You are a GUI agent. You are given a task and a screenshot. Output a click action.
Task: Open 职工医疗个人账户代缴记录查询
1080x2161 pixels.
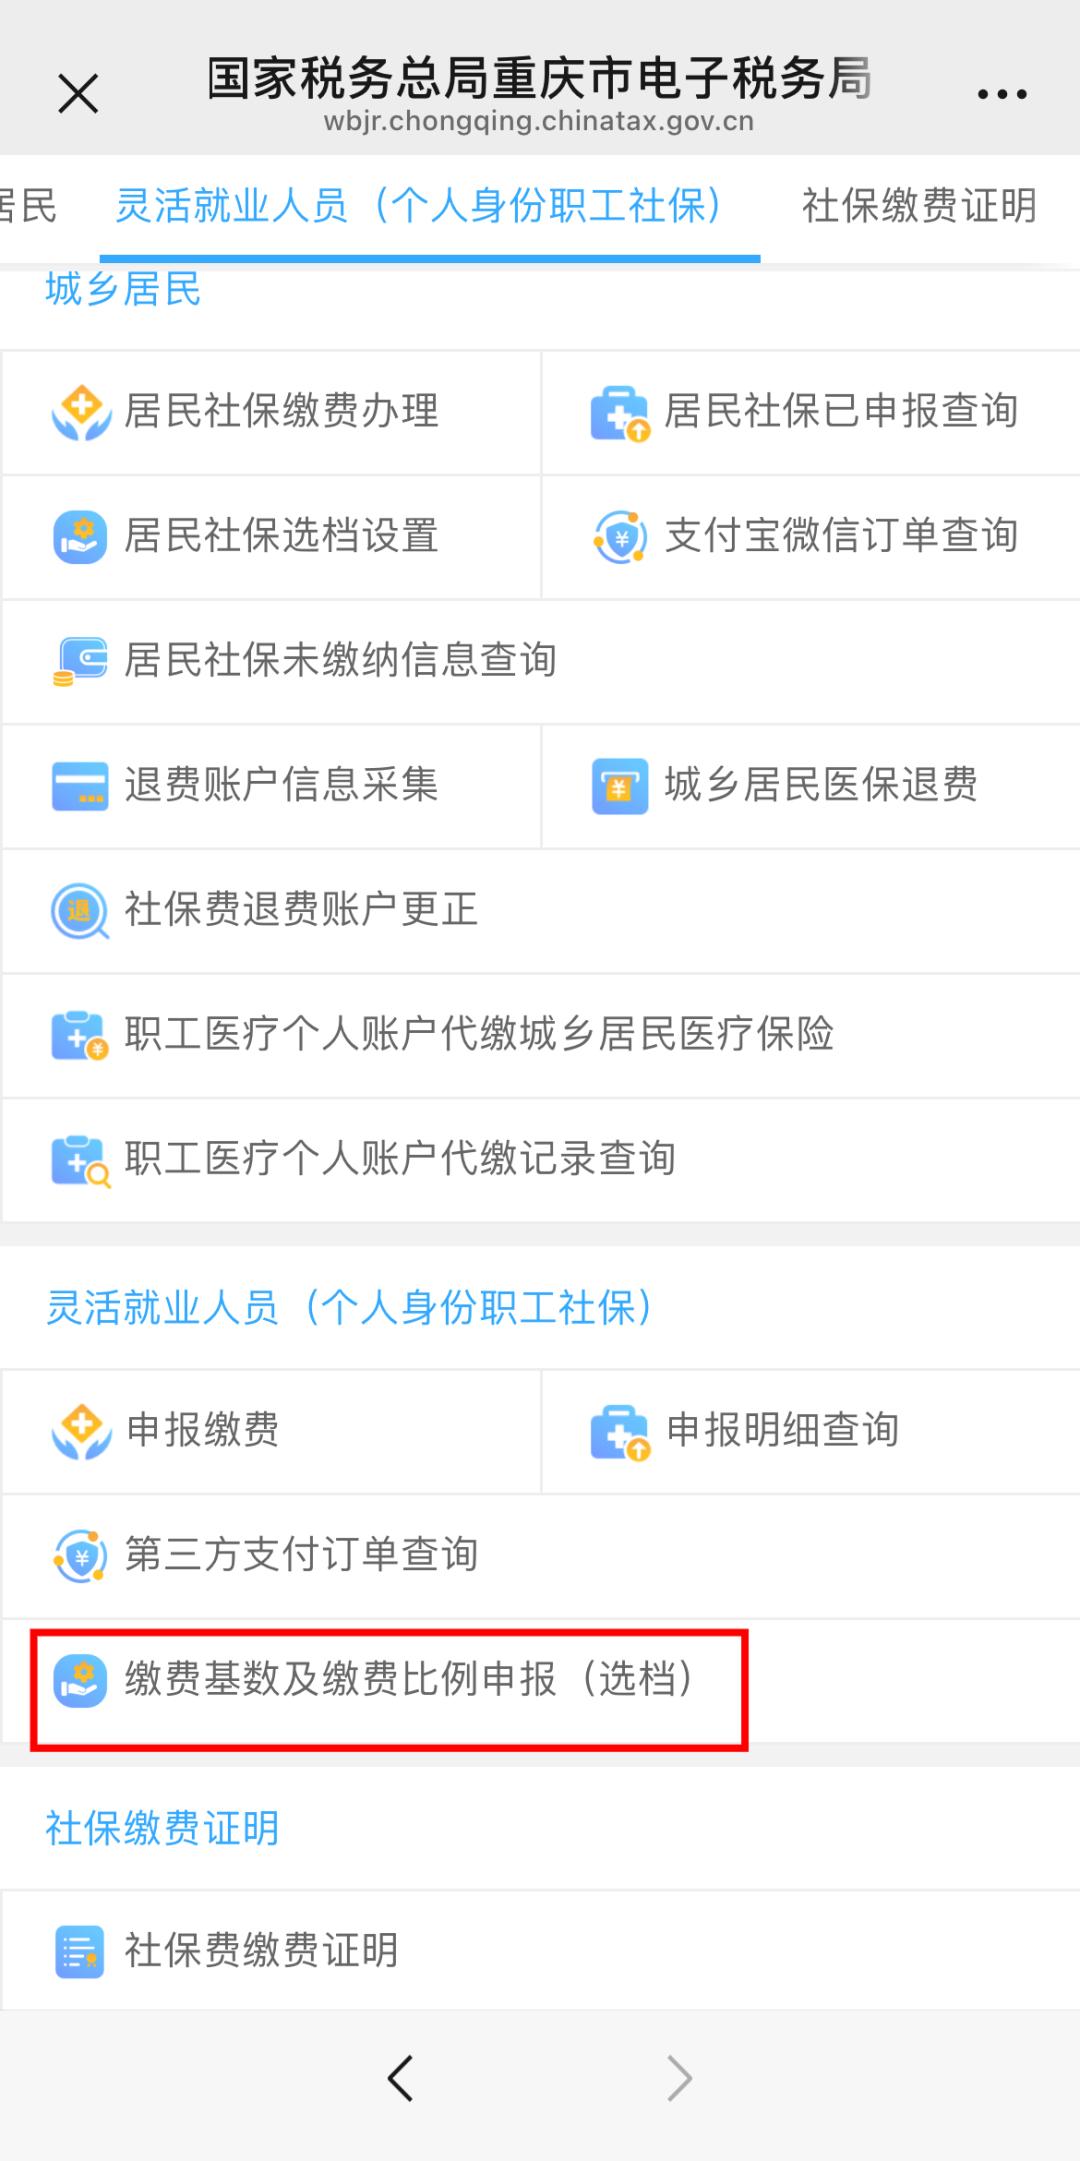pos(399,1159)
